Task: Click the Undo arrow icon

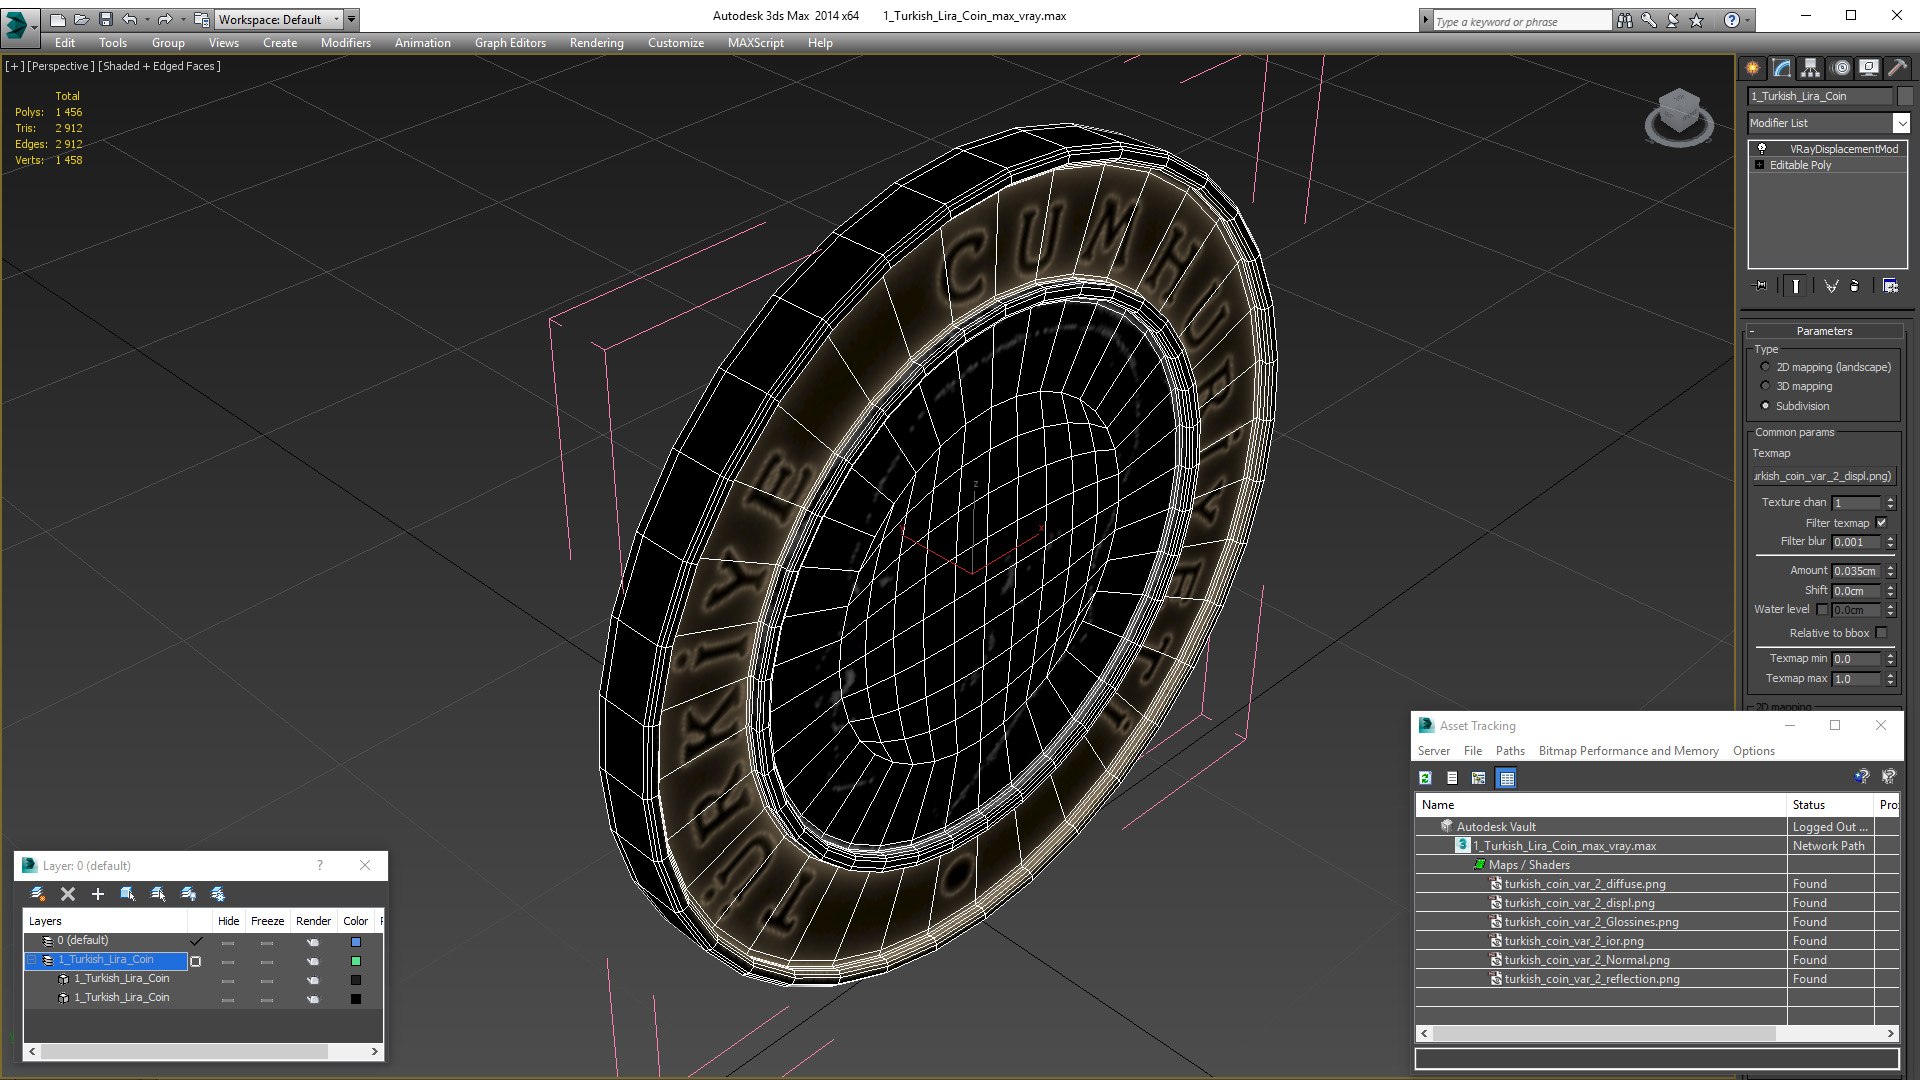Action: (x=130, y=19)
